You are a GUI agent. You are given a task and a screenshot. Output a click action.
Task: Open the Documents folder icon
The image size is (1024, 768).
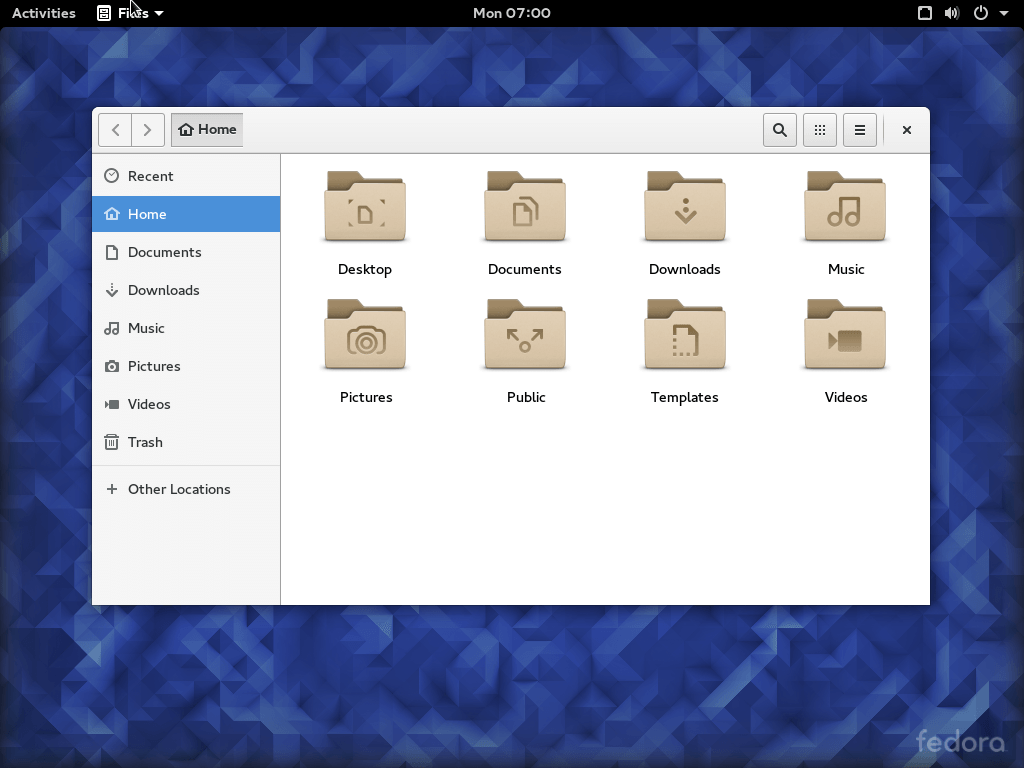[x=525, y=208]
